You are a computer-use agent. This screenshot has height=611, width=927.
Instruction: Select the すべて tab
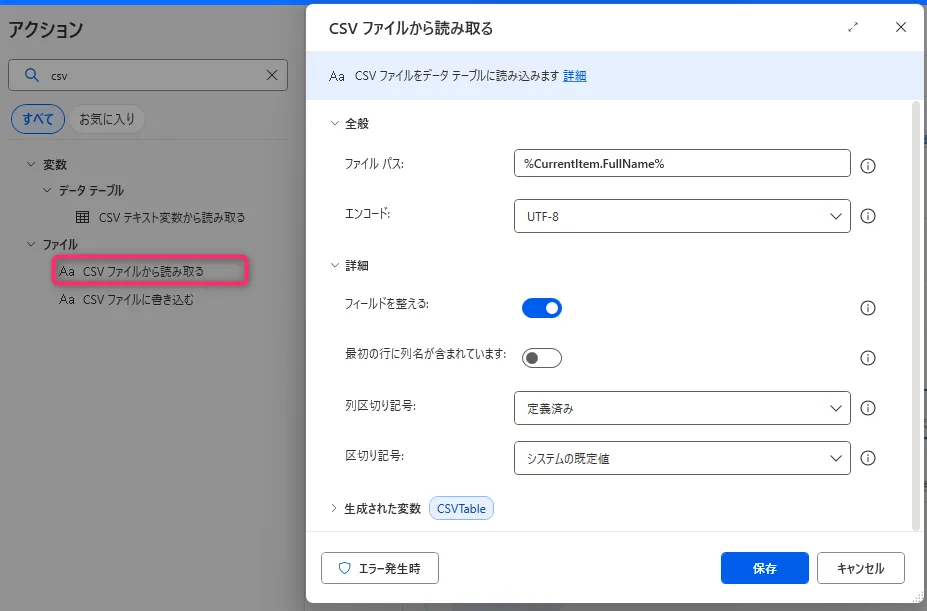coord(38,119)
